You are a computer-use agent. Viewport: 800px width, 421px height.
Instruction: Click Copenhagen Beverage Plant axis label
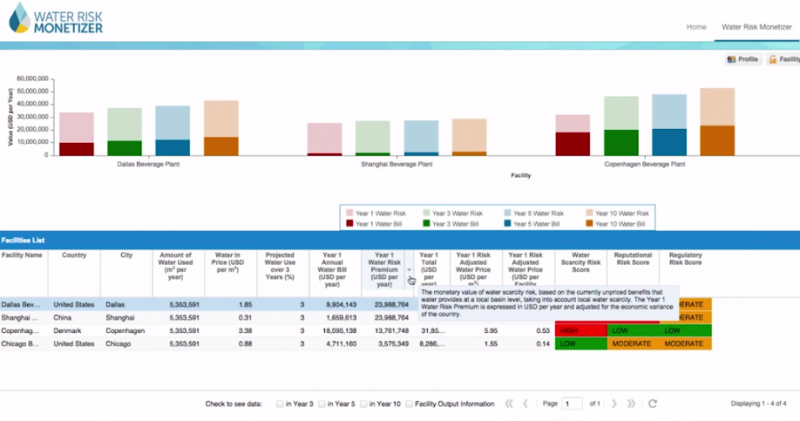pyautogui.click(x=644, y=164)
